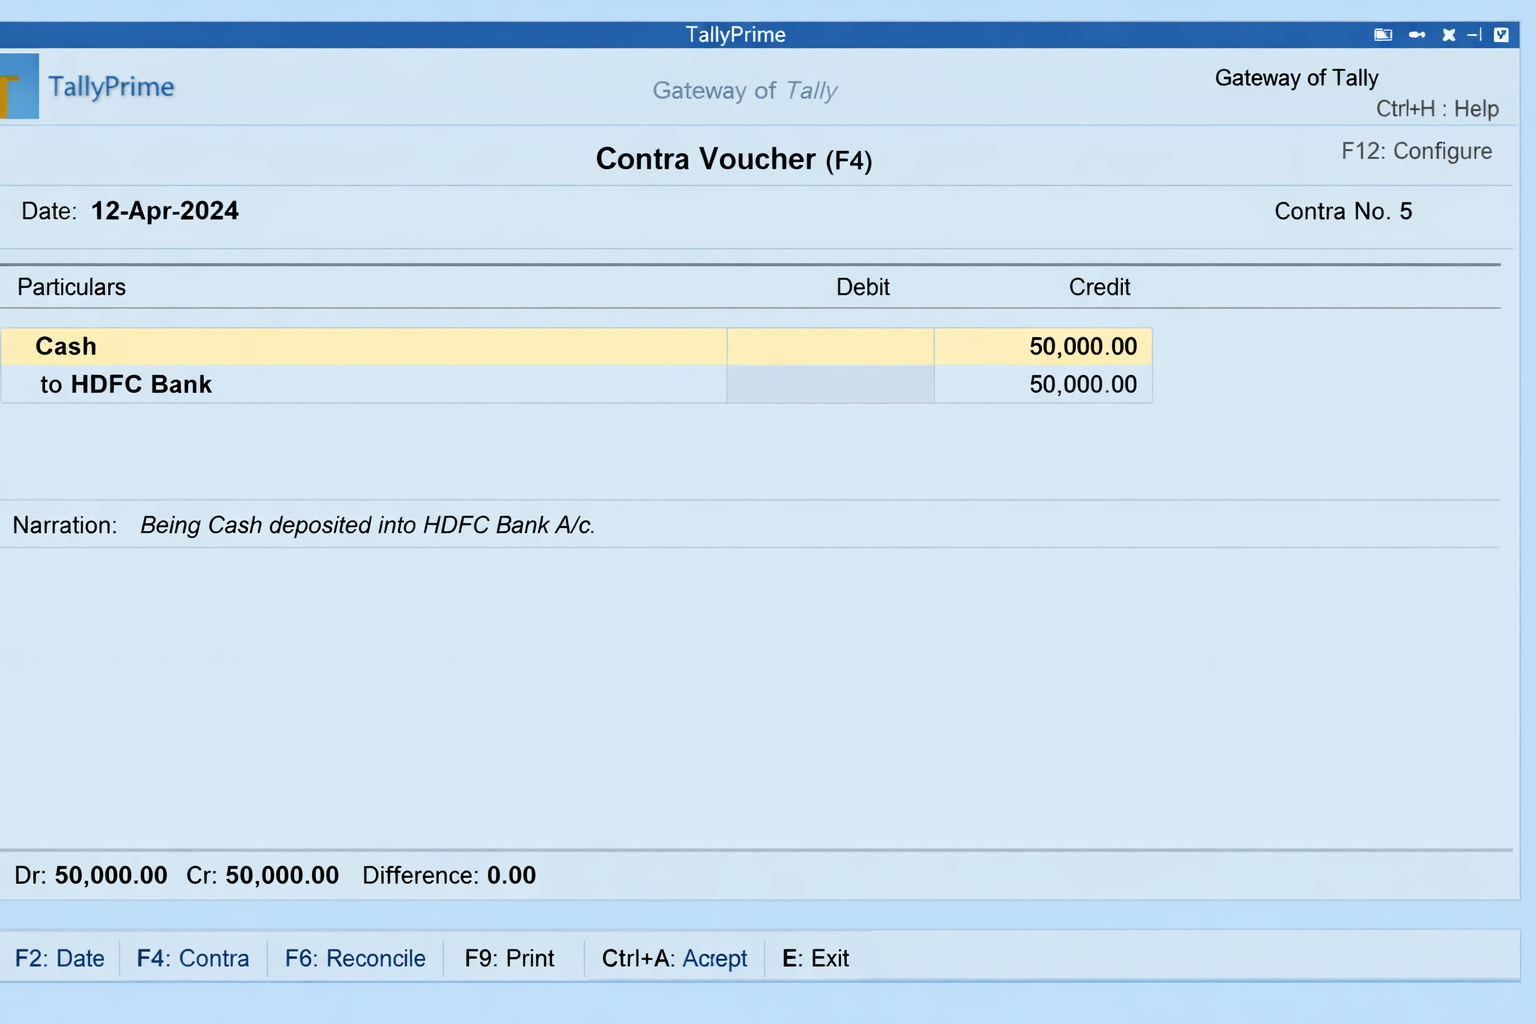Click the Narration text field
Screen dimensions: 1536x1024
pyautogui.click(x=368, y=525)
